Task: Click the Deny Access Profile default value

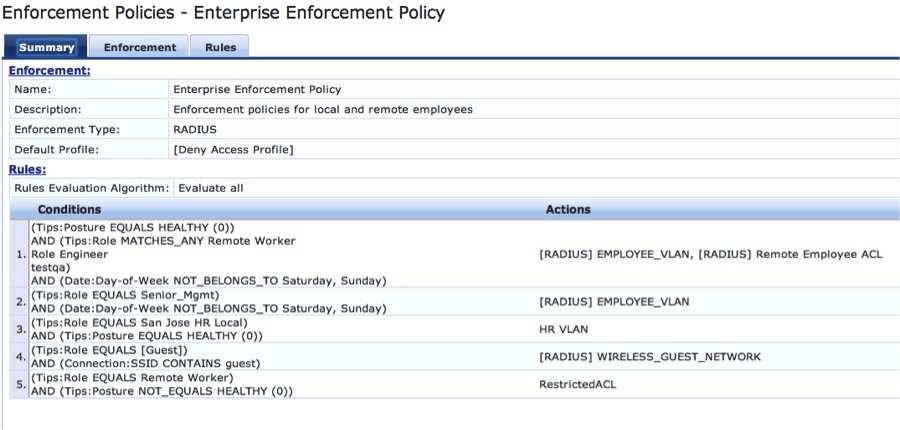Action: 233,149
